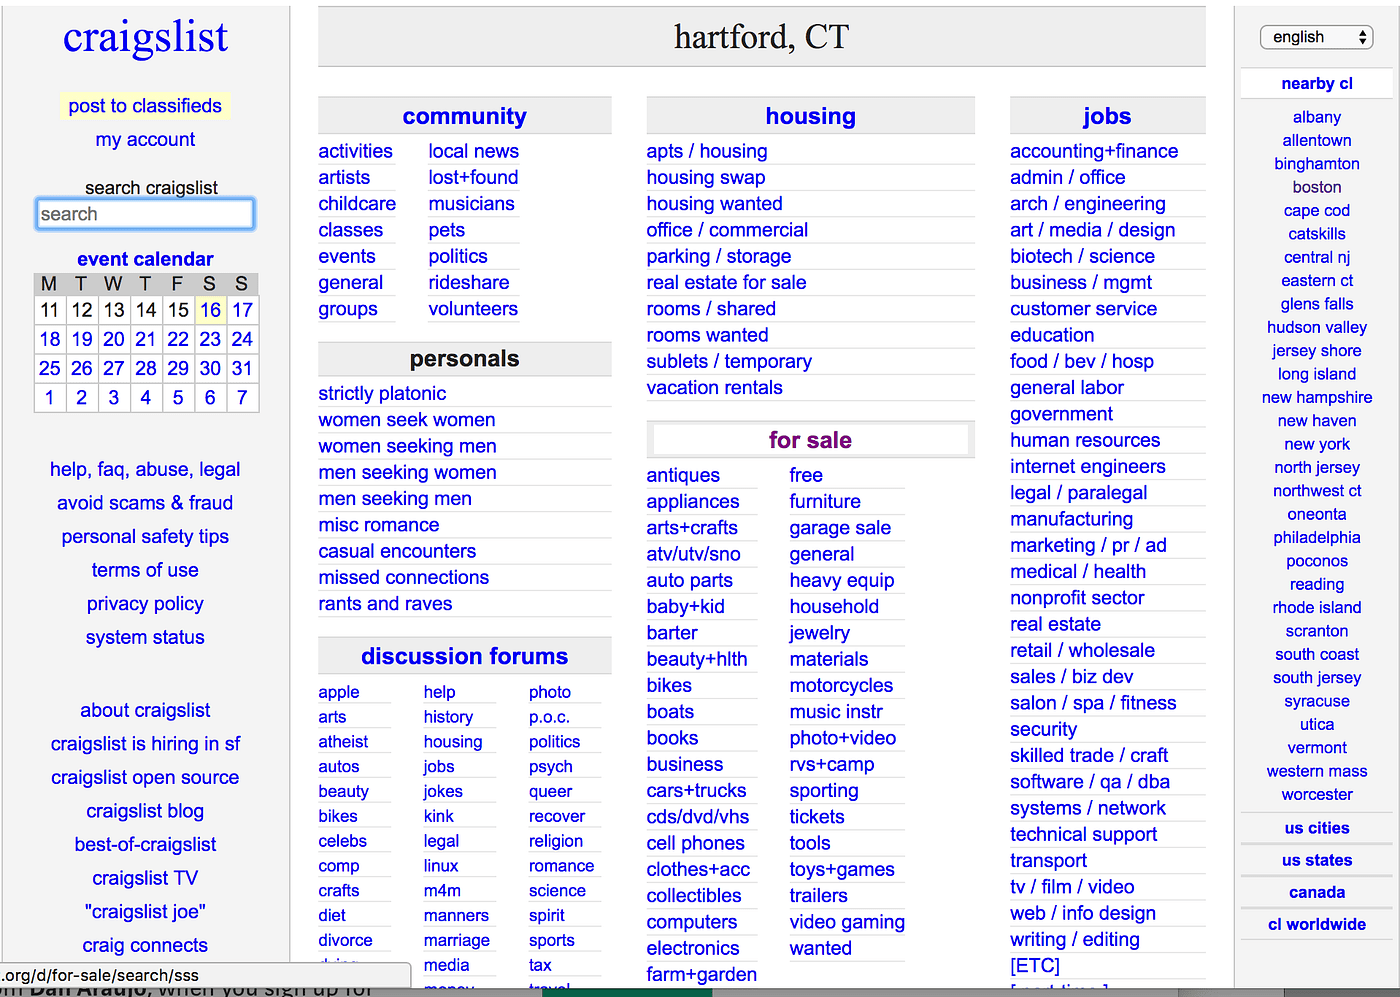The image size is (1400, 997).
Task: Check system status
Action: (145, 637)
